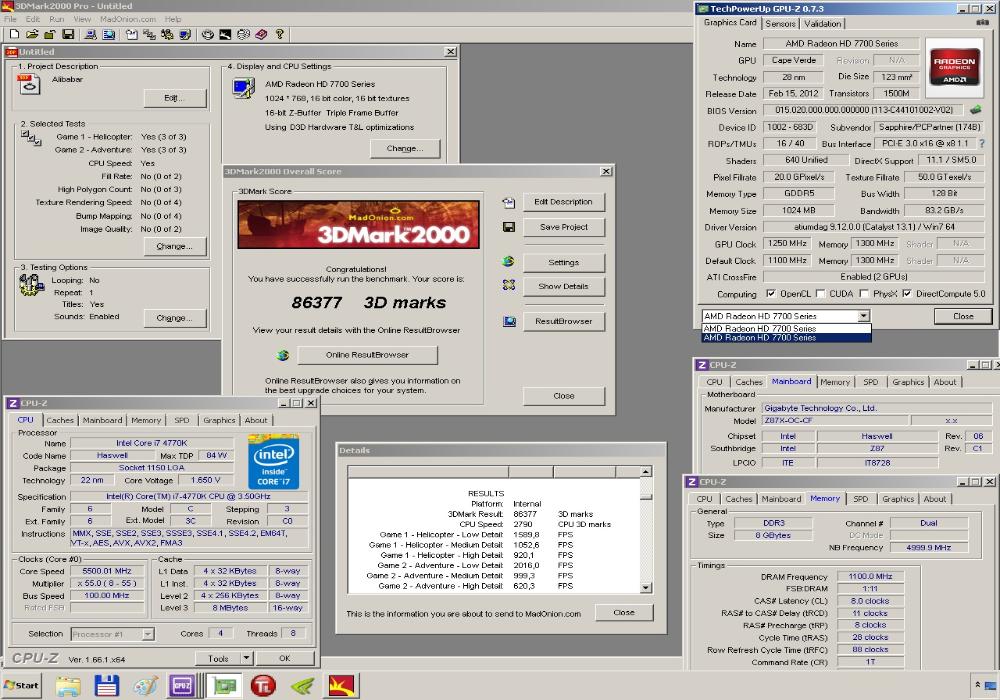
Task: Click monitor icon beside ResultBrowser button
Action: 509,321
